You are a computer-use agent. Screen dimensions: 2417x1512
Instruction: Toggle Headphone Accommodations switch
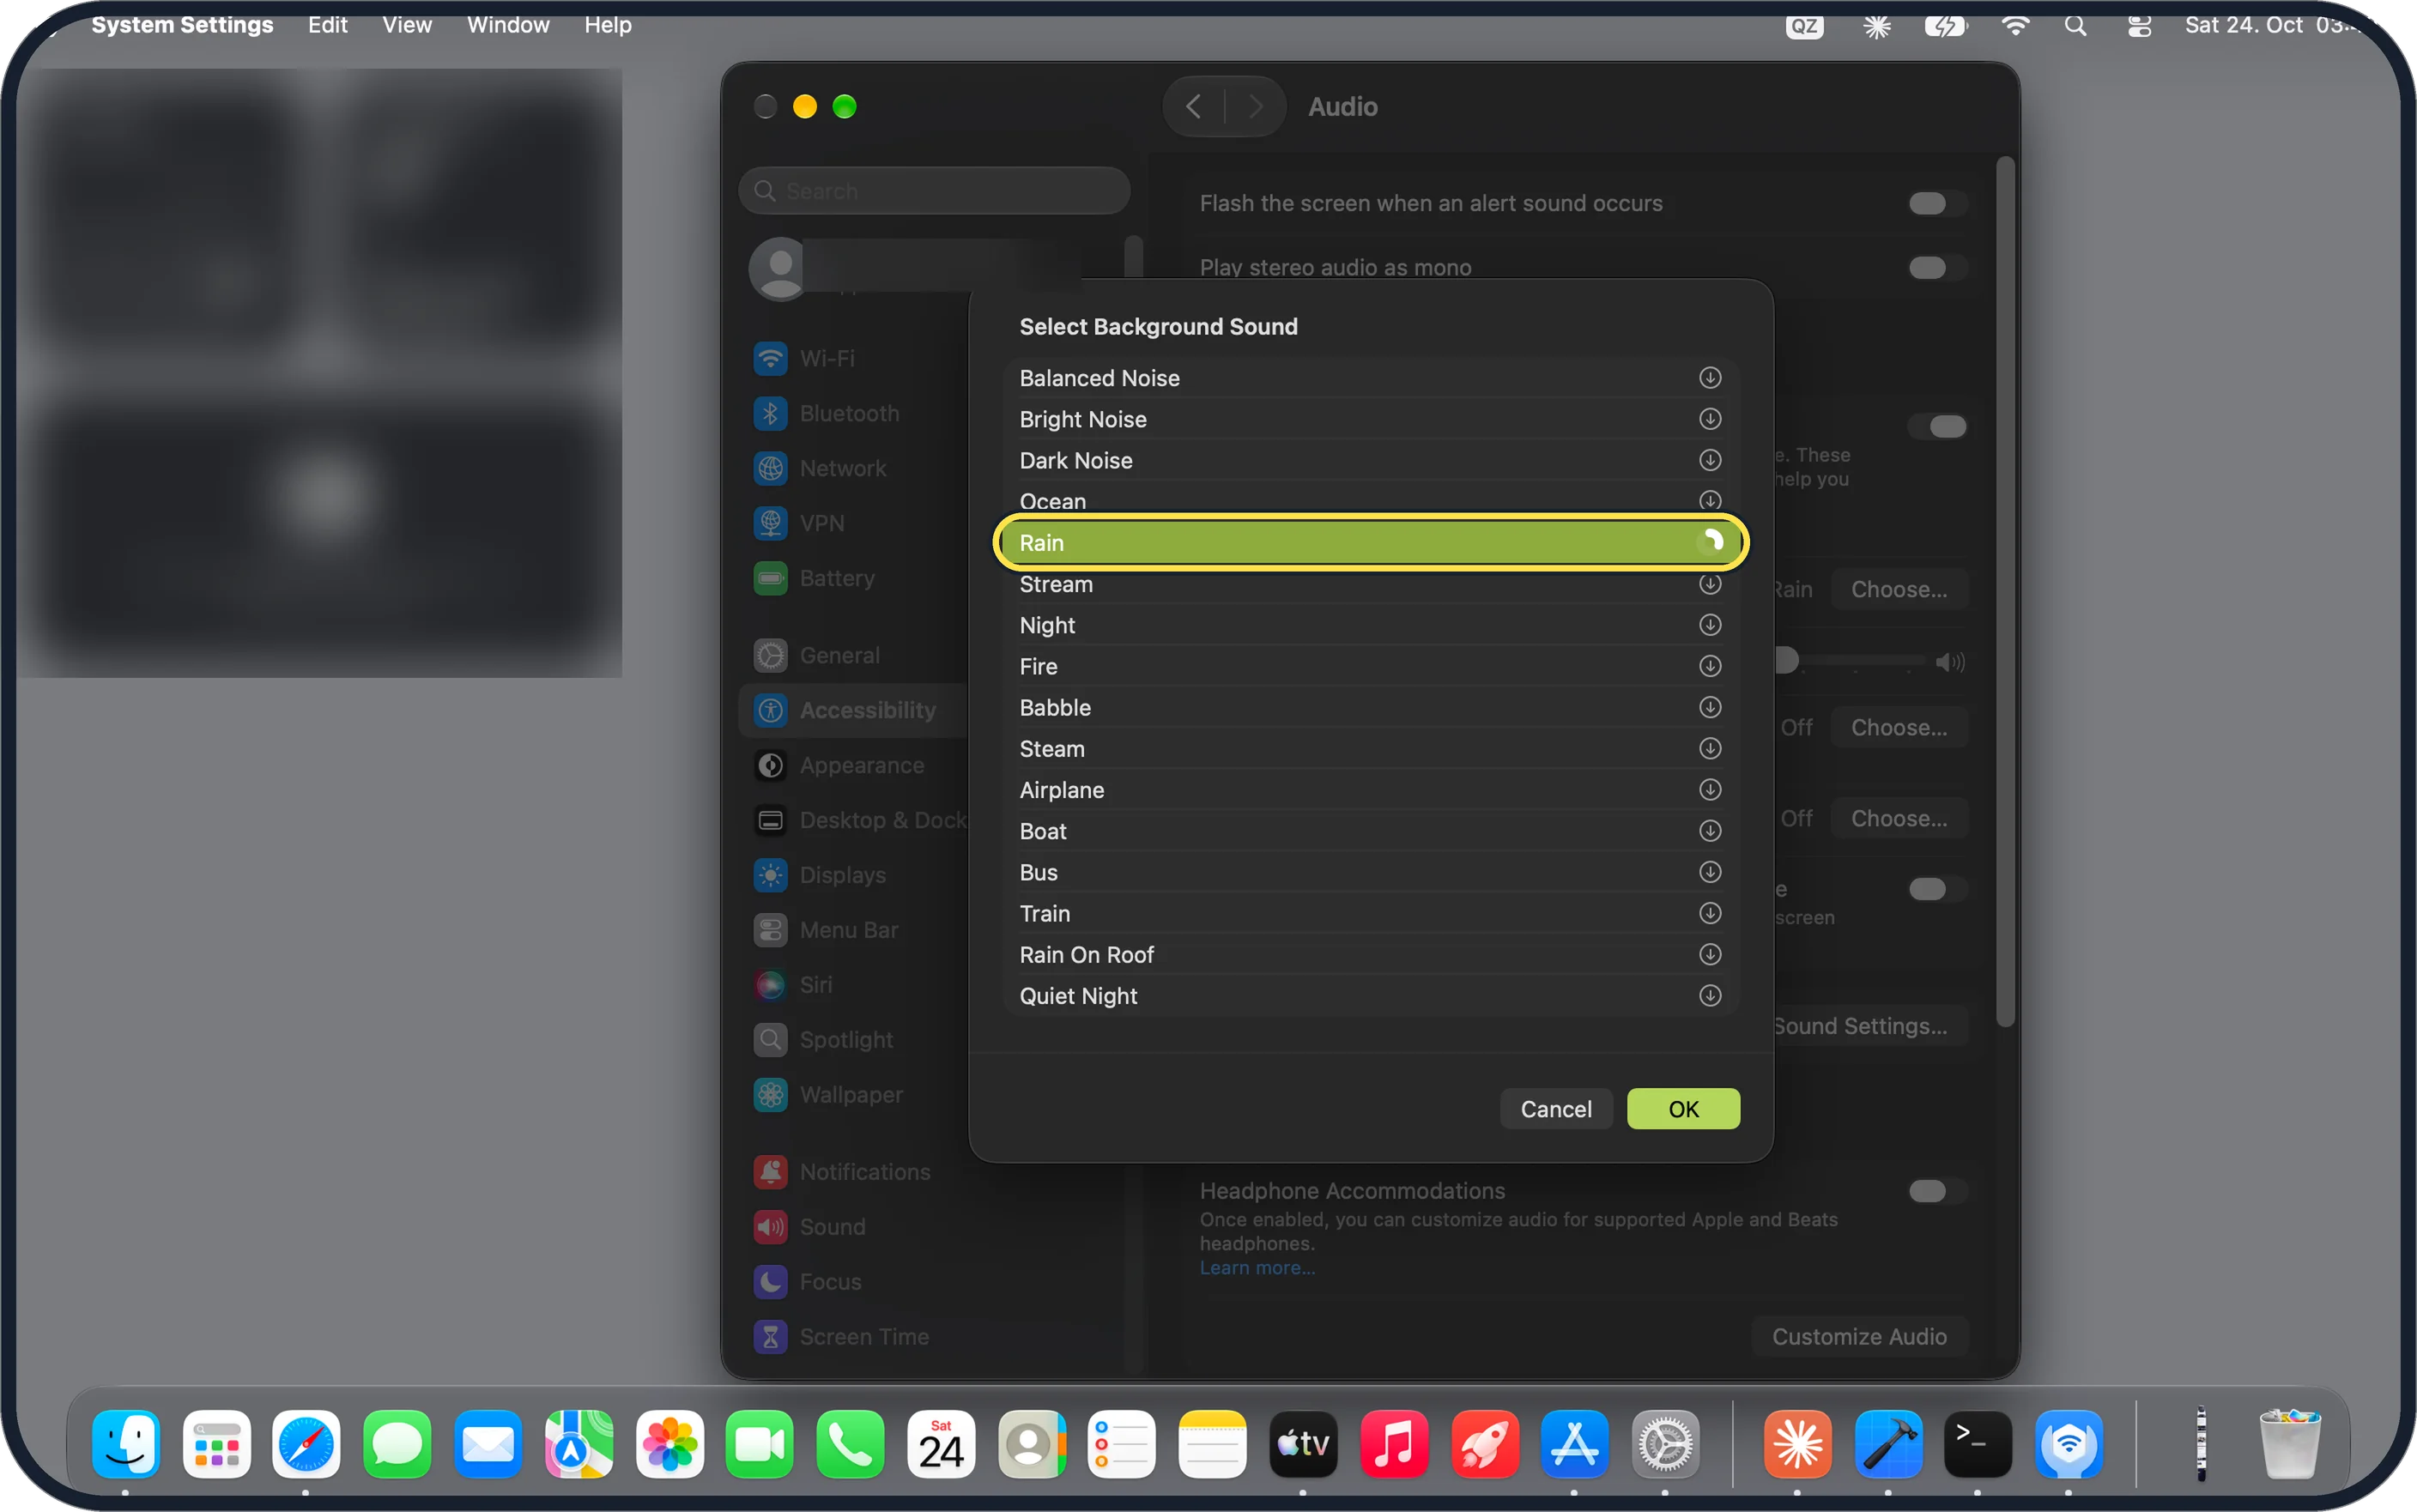(1936, 1191)
